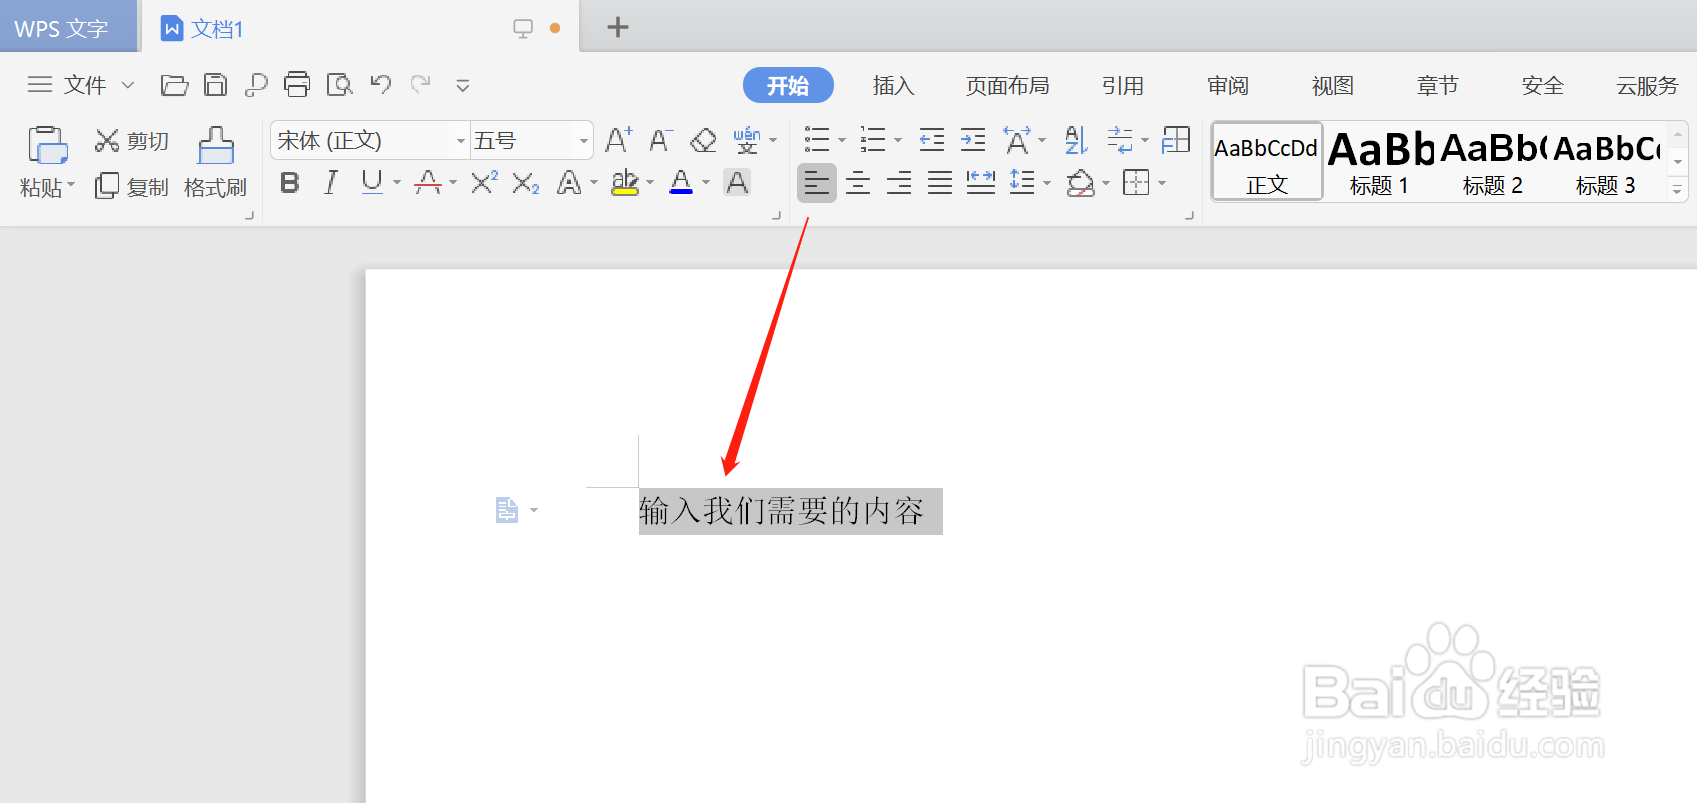Click the blue font color A button
Viewport: 1697px width, 803px height.
click(681, 182)
